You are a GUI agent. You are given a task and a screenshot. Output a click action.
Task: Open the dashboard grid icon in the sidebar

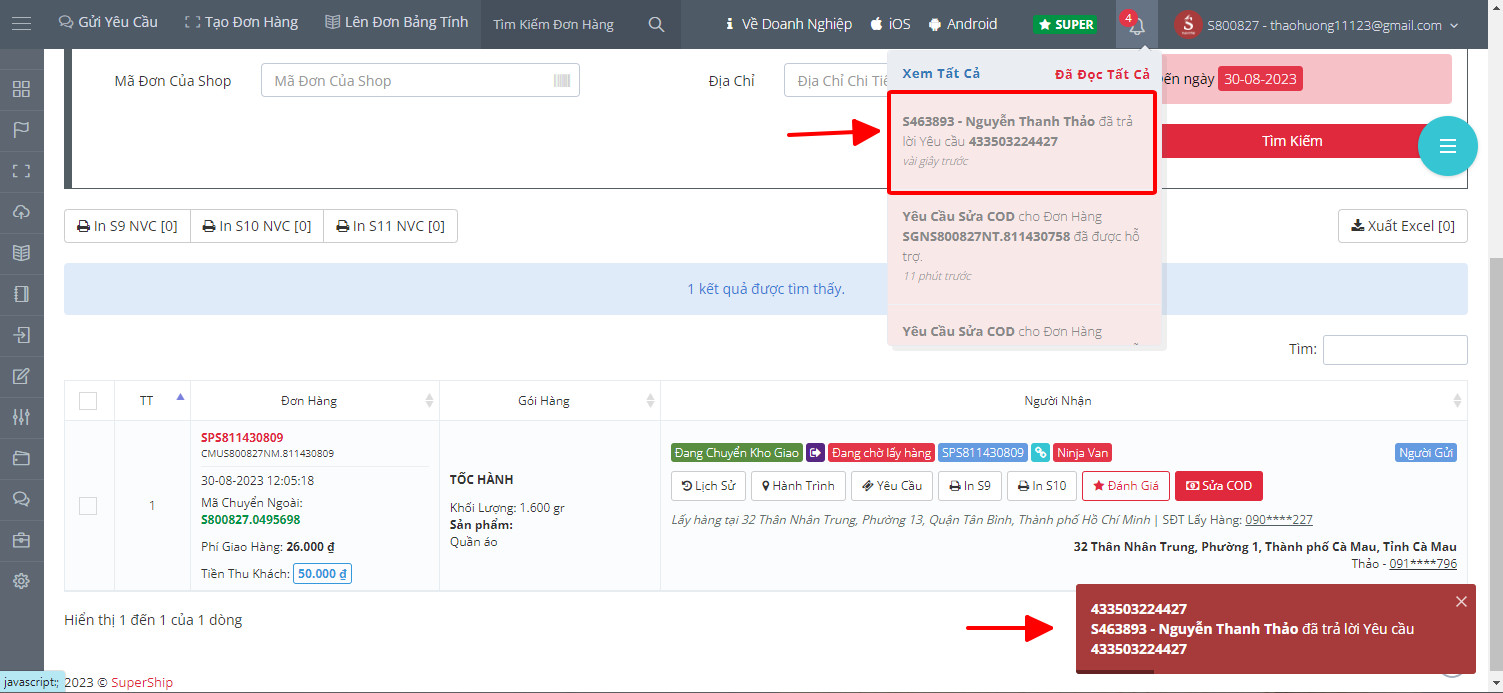point(21,89)
